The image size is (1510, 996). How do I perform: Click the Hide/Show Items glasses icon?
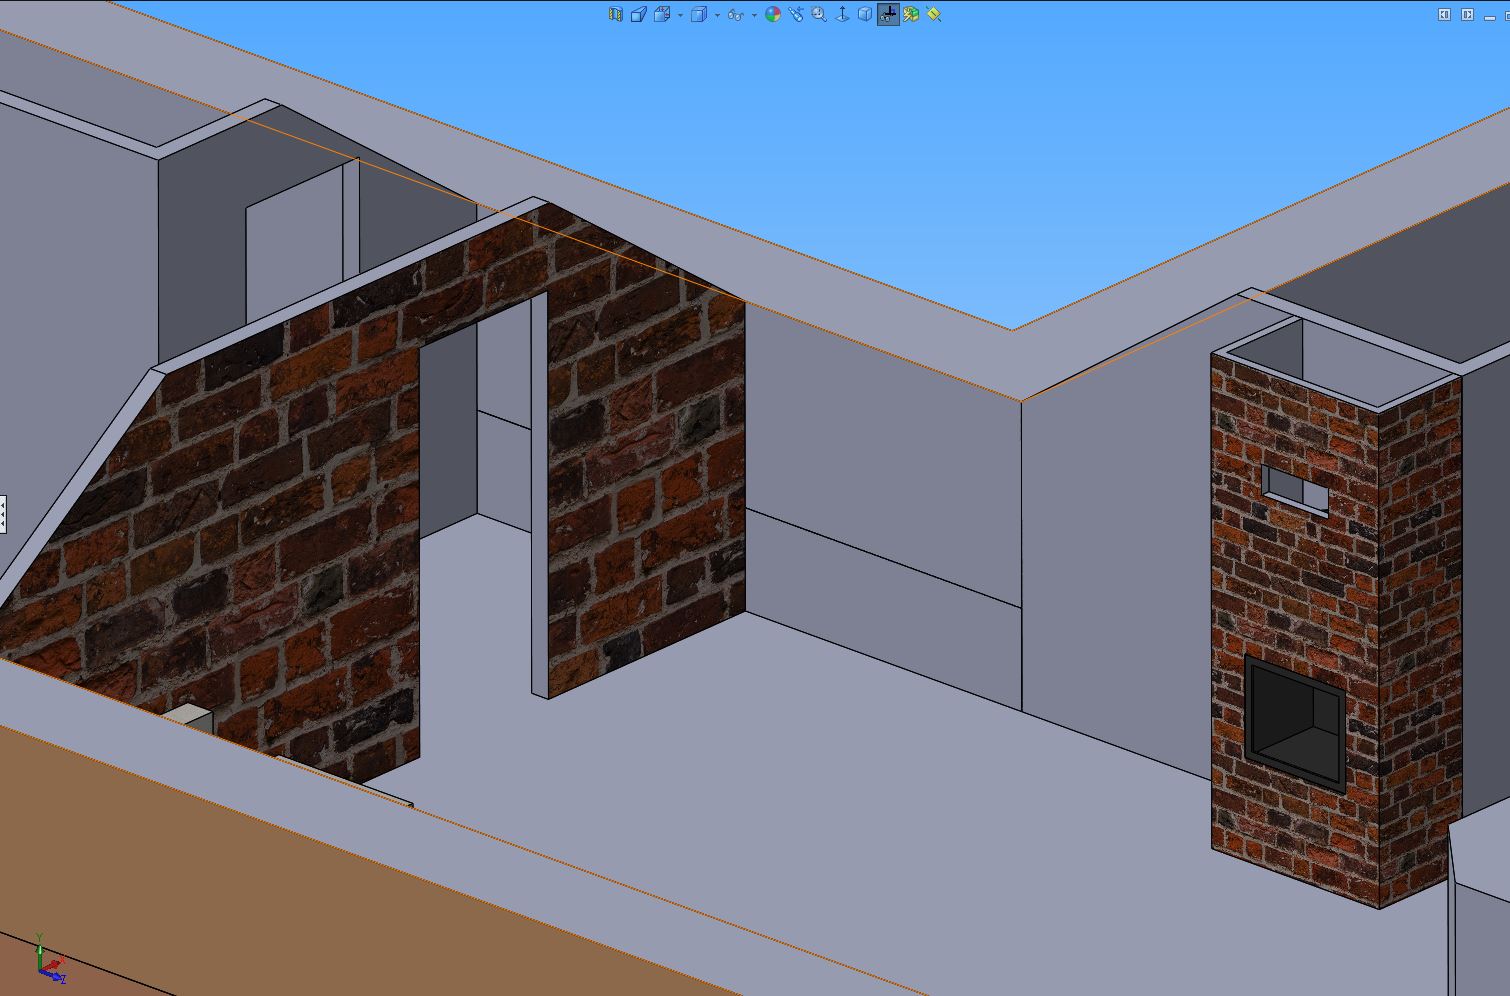737,14
